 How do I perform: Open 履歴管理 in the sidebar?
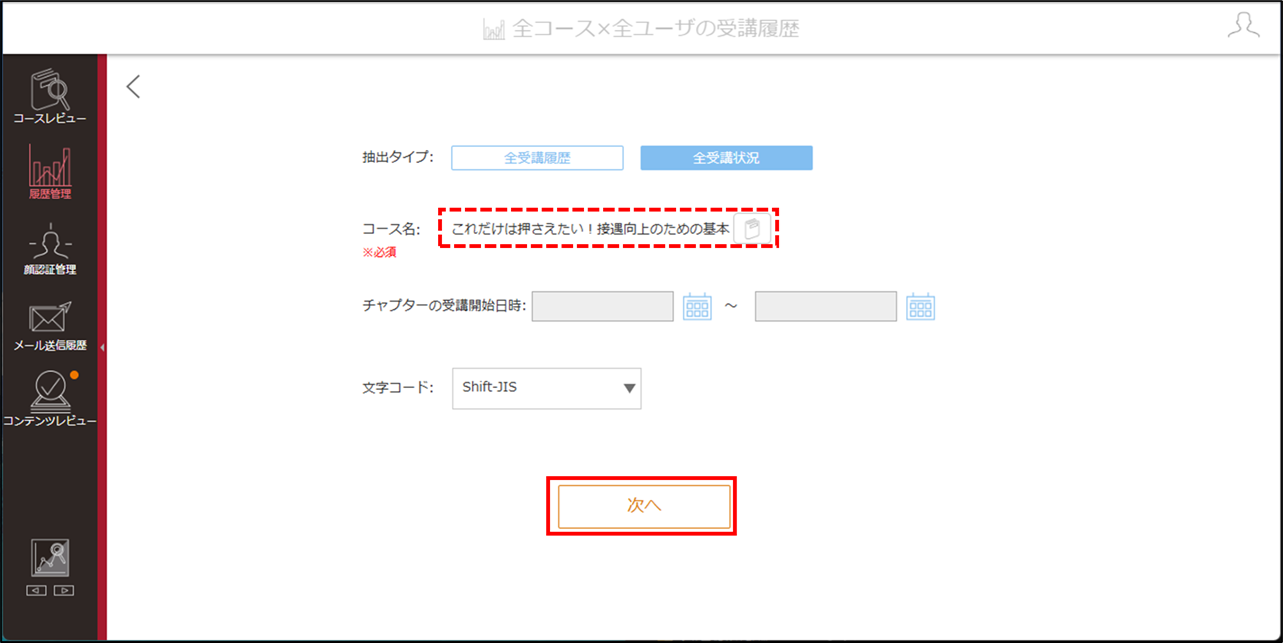[x=49, y=172]
